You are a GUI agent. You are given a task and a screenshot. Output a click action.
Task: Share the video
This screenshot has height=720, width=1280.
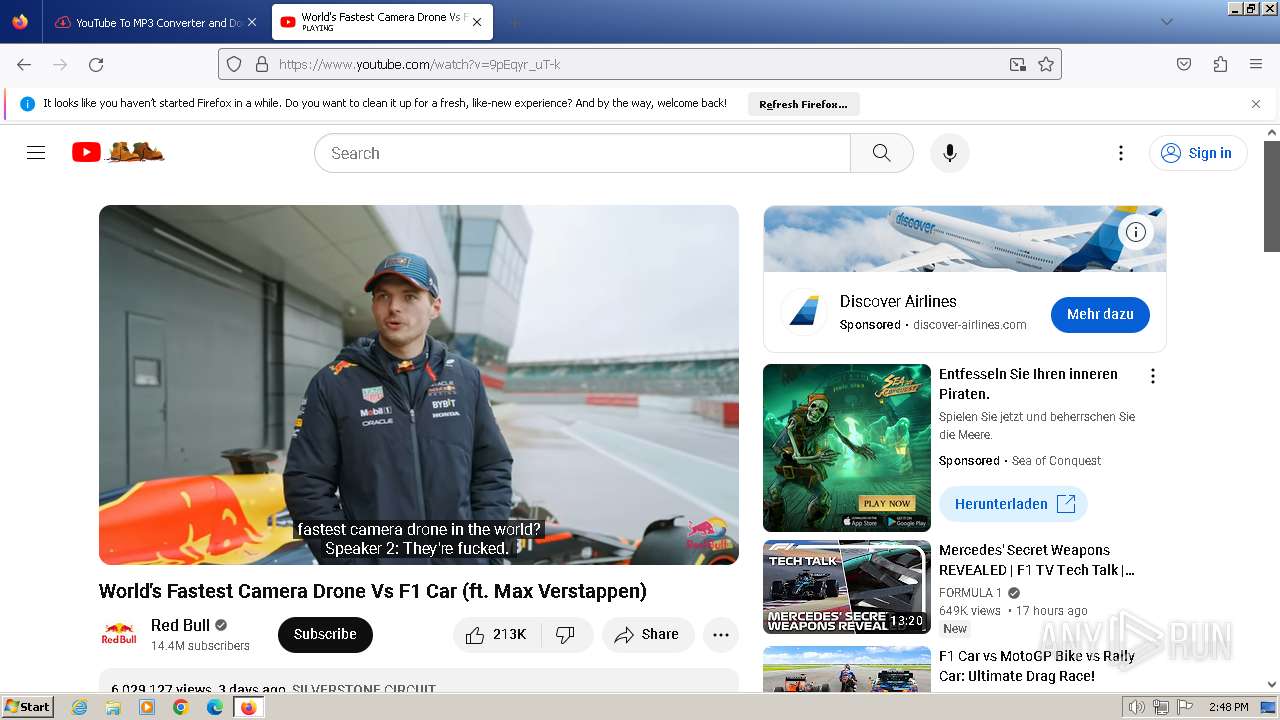click(x=647, y=635)
